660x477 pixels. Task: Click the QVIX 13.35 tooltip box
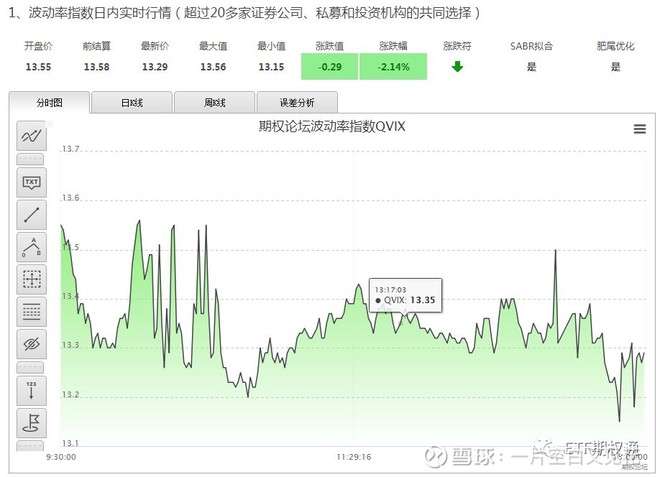coord(406,295)
